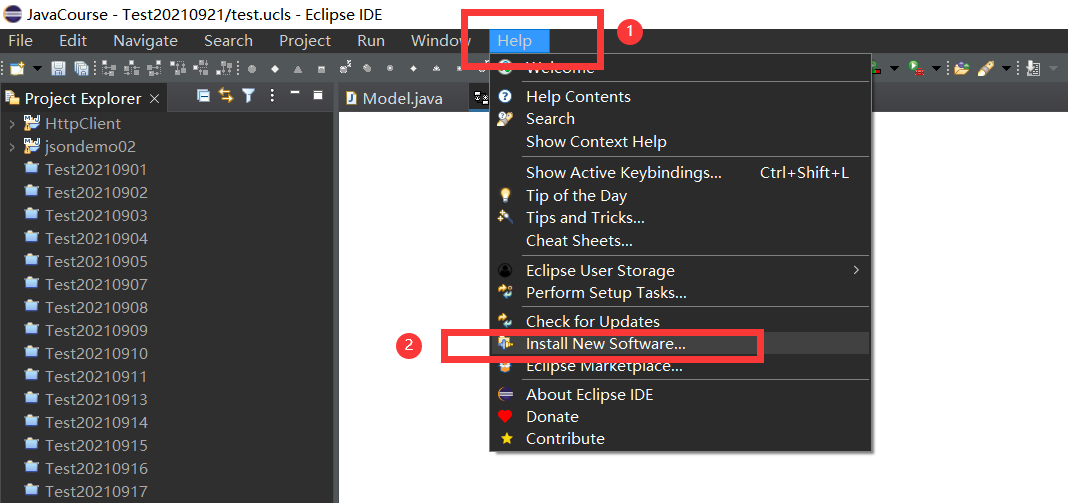
Task: Click the yellow star Contribute icon
Action: pyautogui.click(x=505, y=438)
